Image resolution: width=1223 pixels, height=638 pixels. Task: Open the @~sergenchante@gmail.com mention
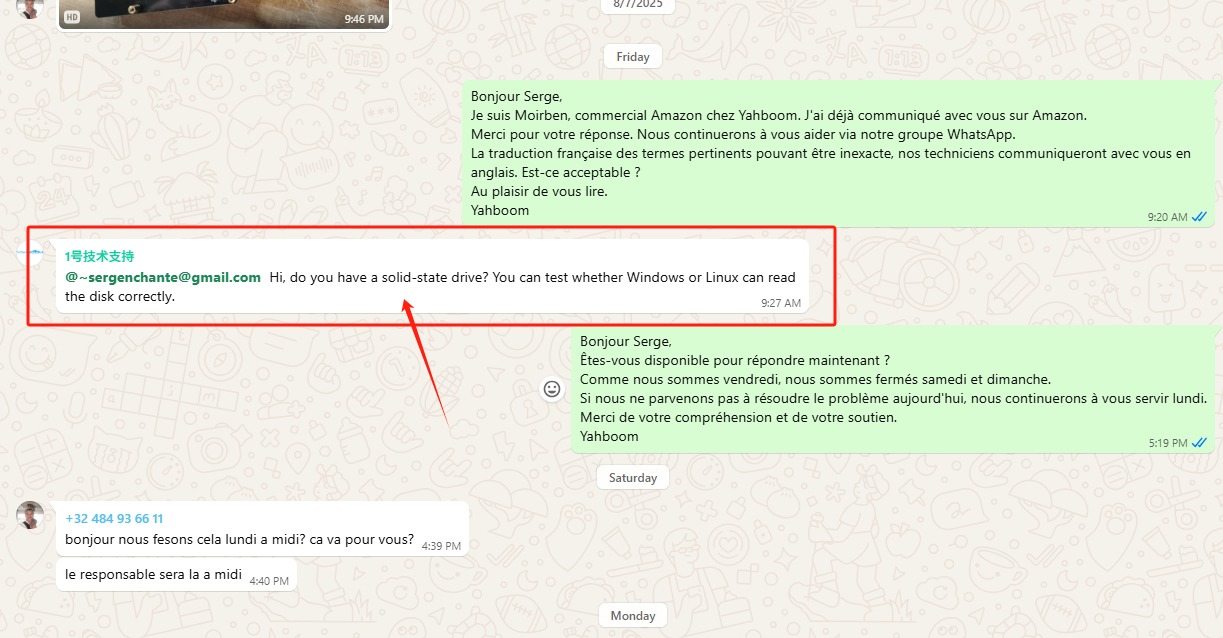(x=163, y=277)
